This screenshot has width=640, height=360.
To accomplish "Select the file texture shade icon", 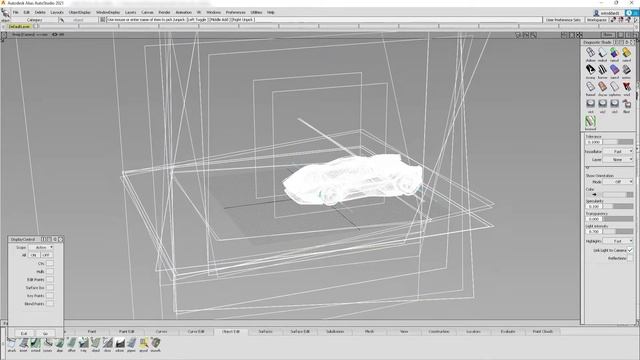I will [626, 104].
